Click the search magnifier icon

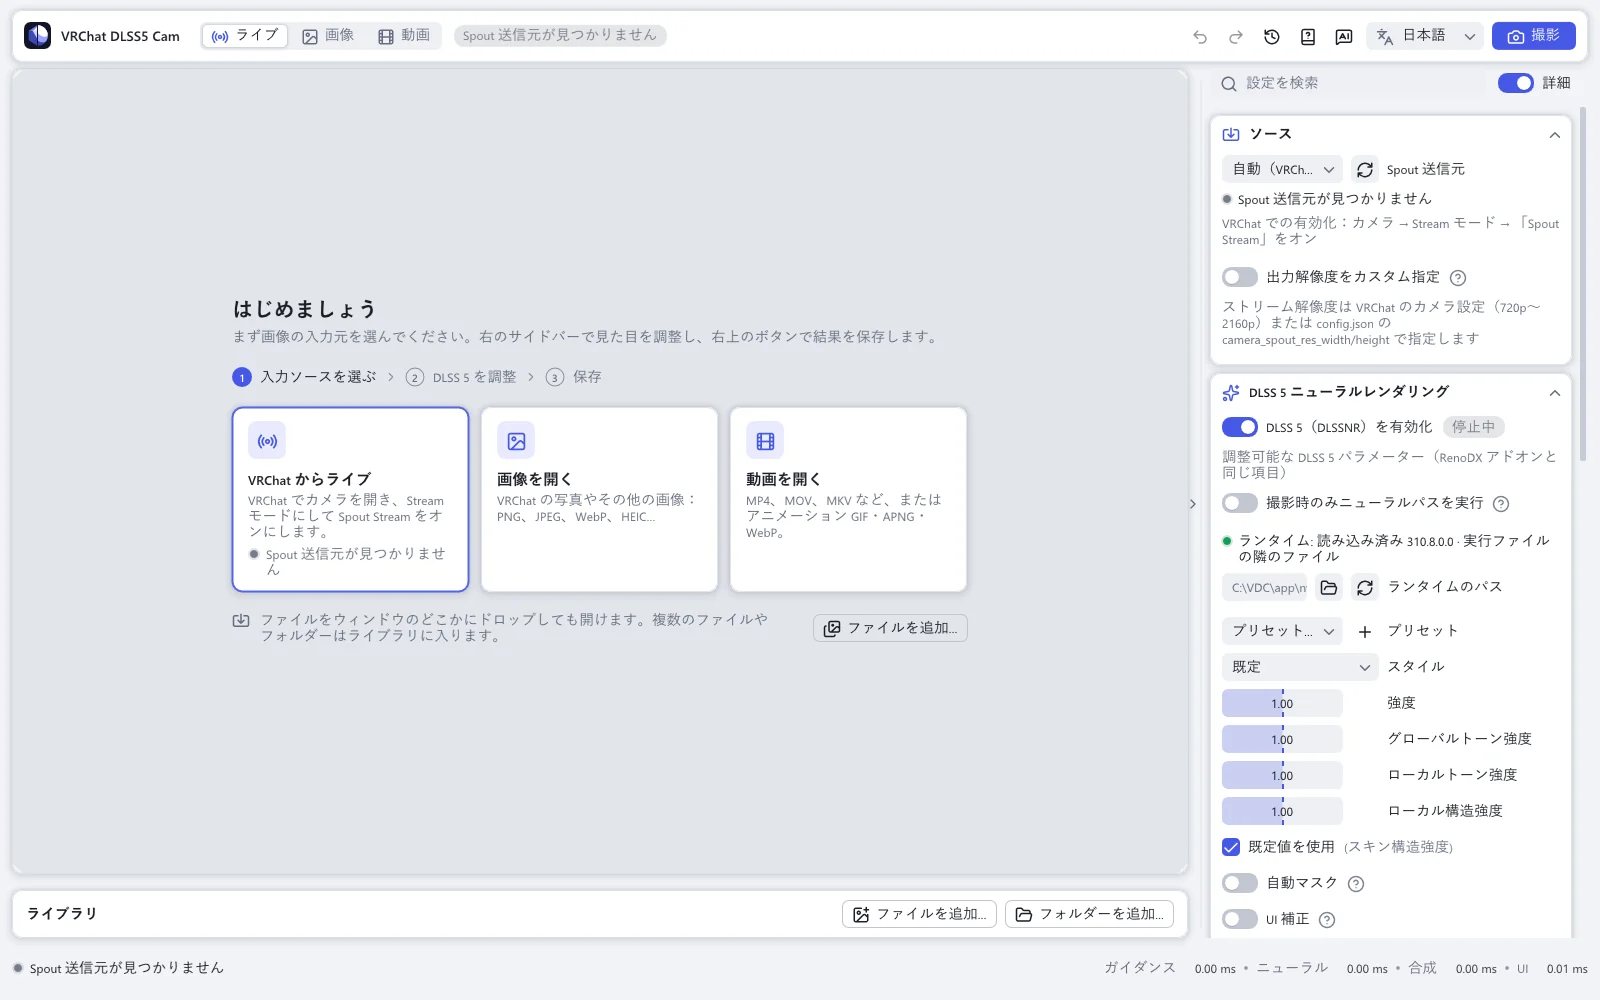tap(1229, 84)
